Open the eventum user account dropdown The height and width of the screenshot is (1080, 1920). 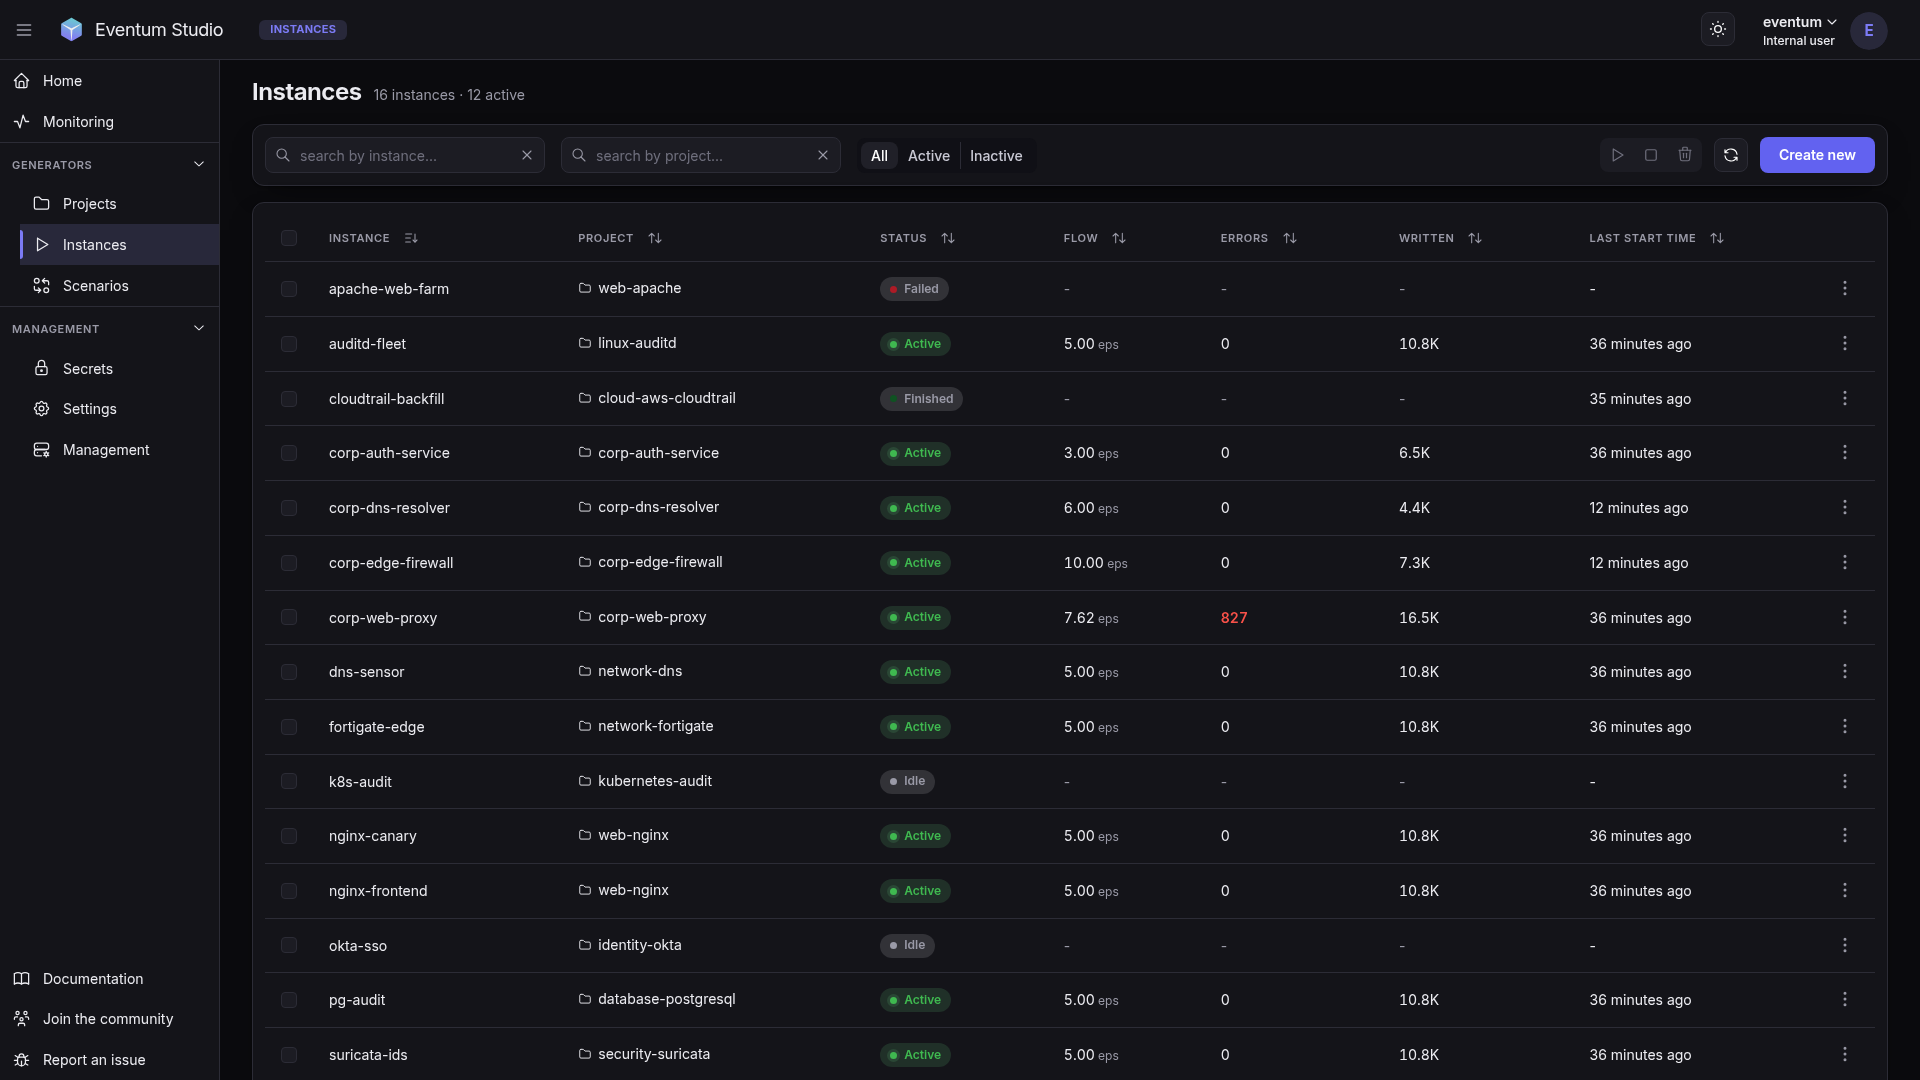pos(1799,30)
